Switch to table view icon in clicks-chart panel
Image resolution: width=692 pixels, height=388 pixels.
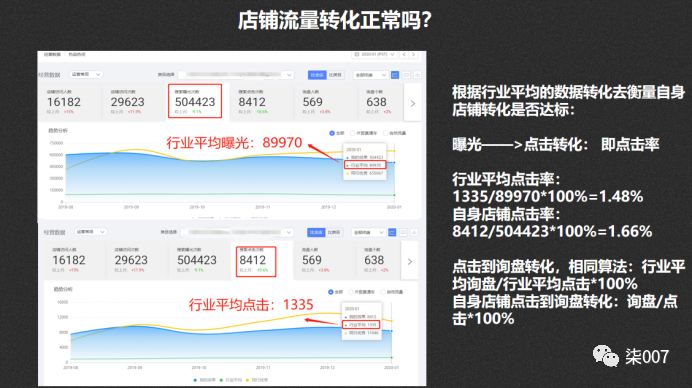coord(403,232)
